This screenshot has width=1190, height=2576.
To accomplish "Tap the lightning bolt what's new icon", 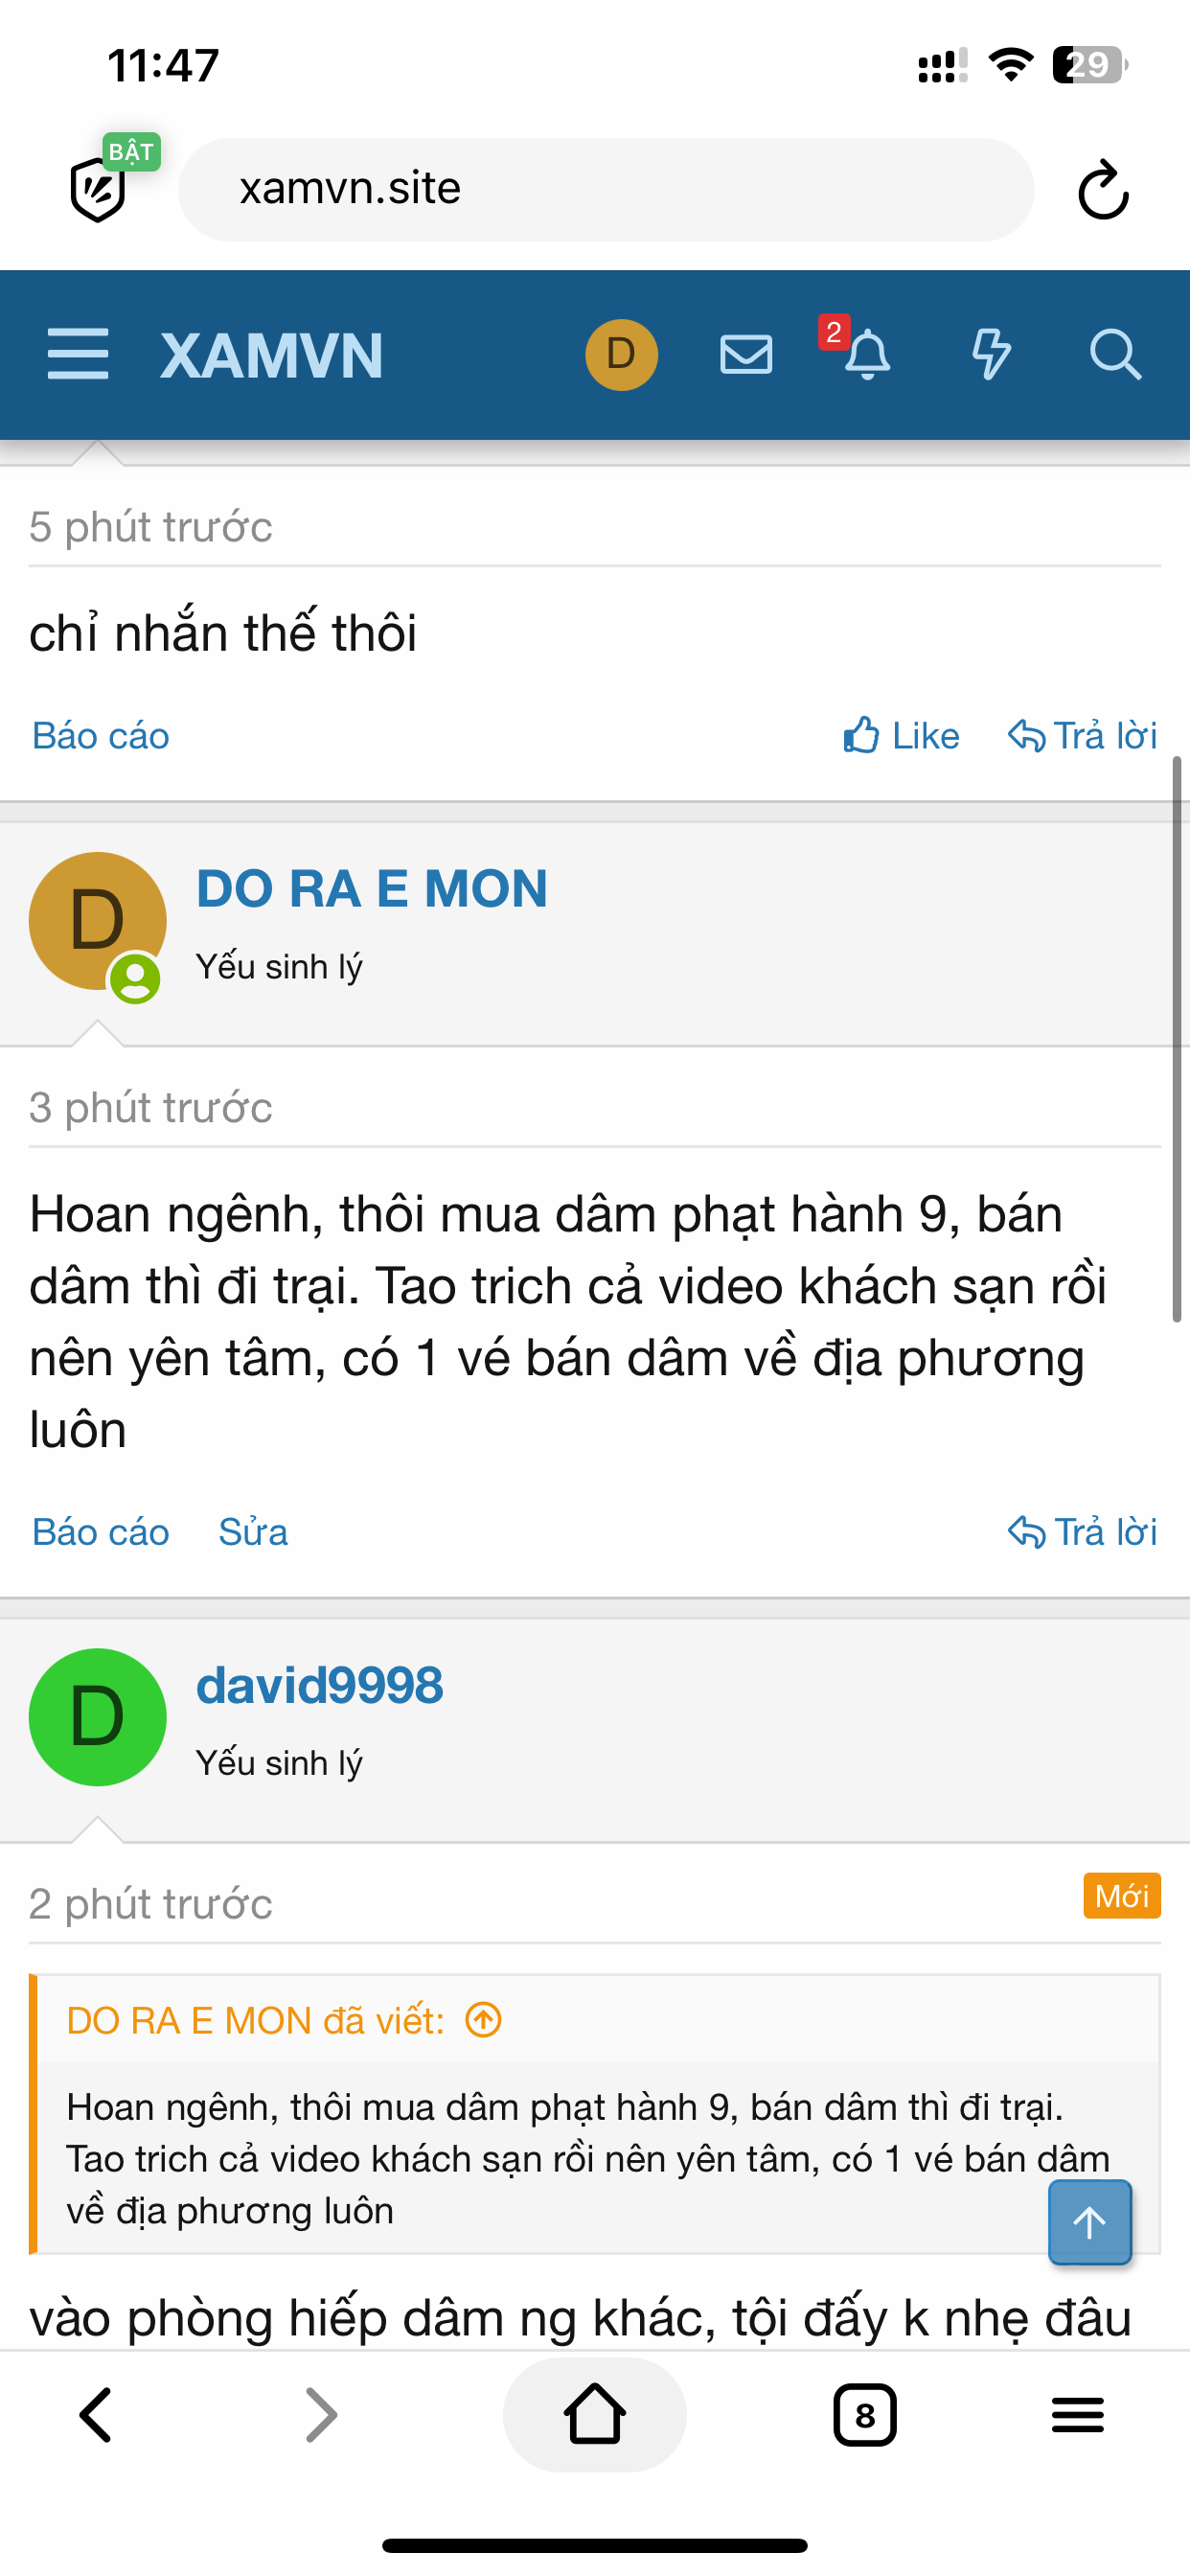I will coord(991,354).
